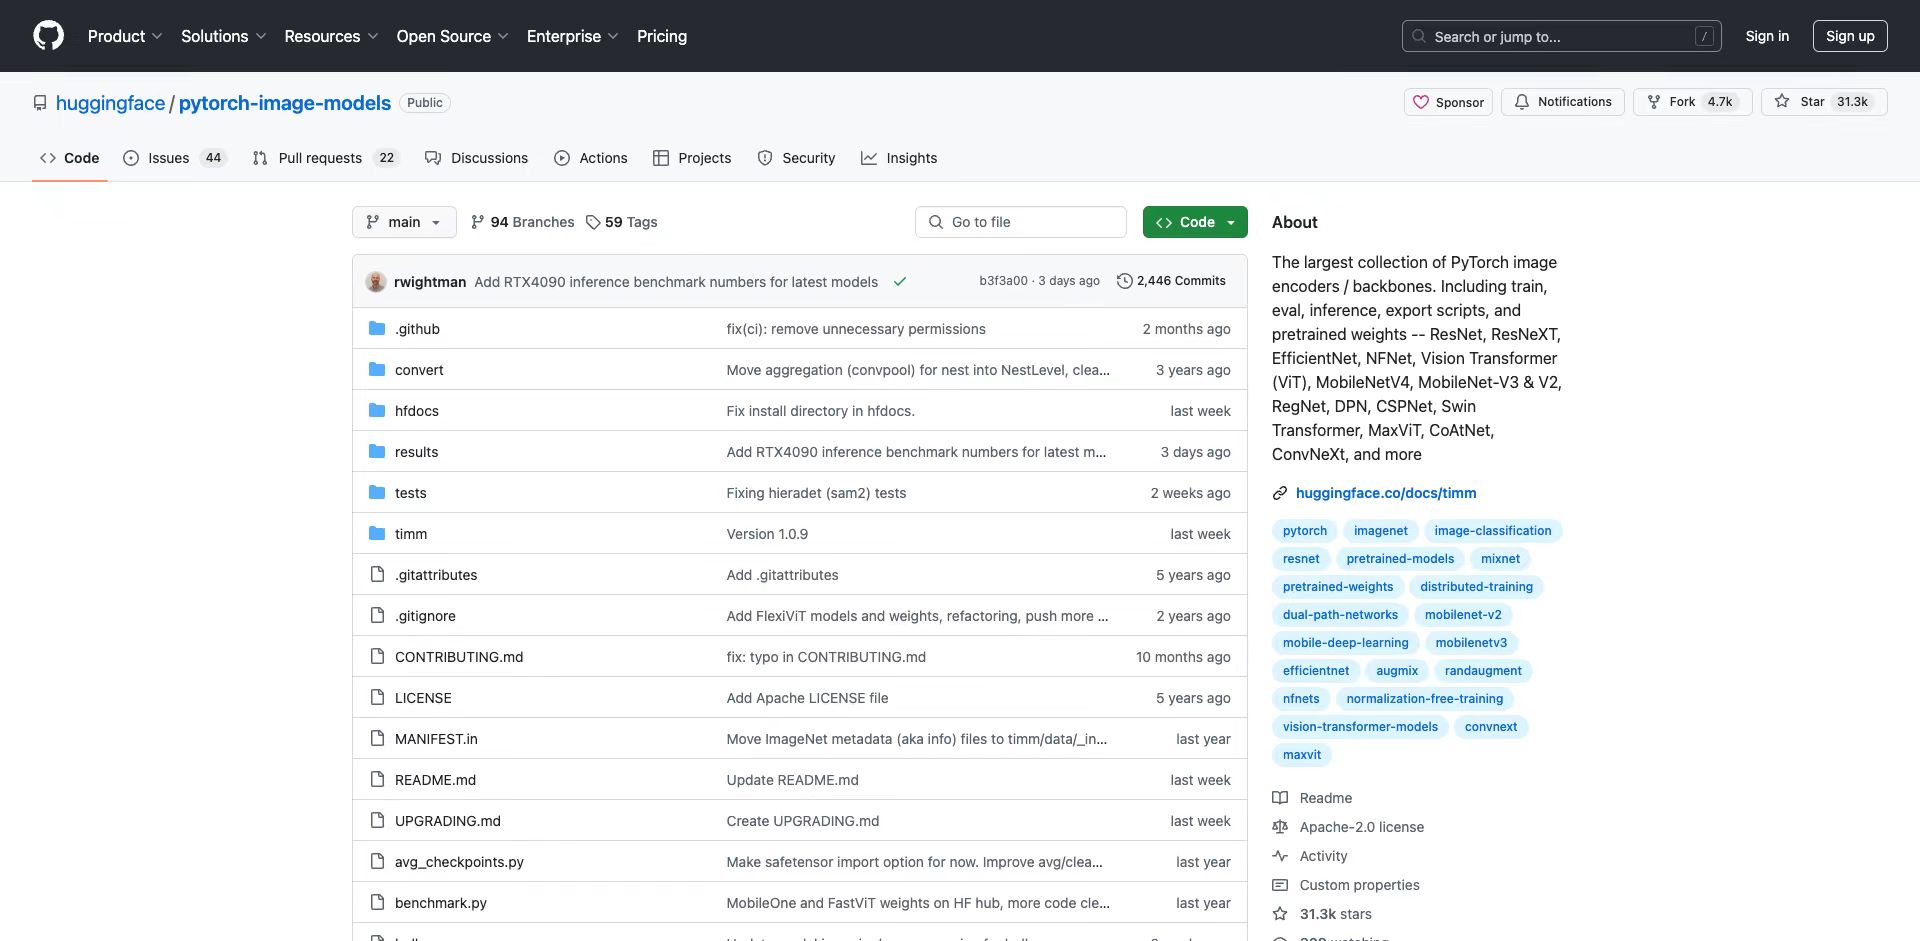Click the branch icon next to 94 Branches
Image resolution: width=1920 pixels, height=941 pixels.
[x=478, y=222]
